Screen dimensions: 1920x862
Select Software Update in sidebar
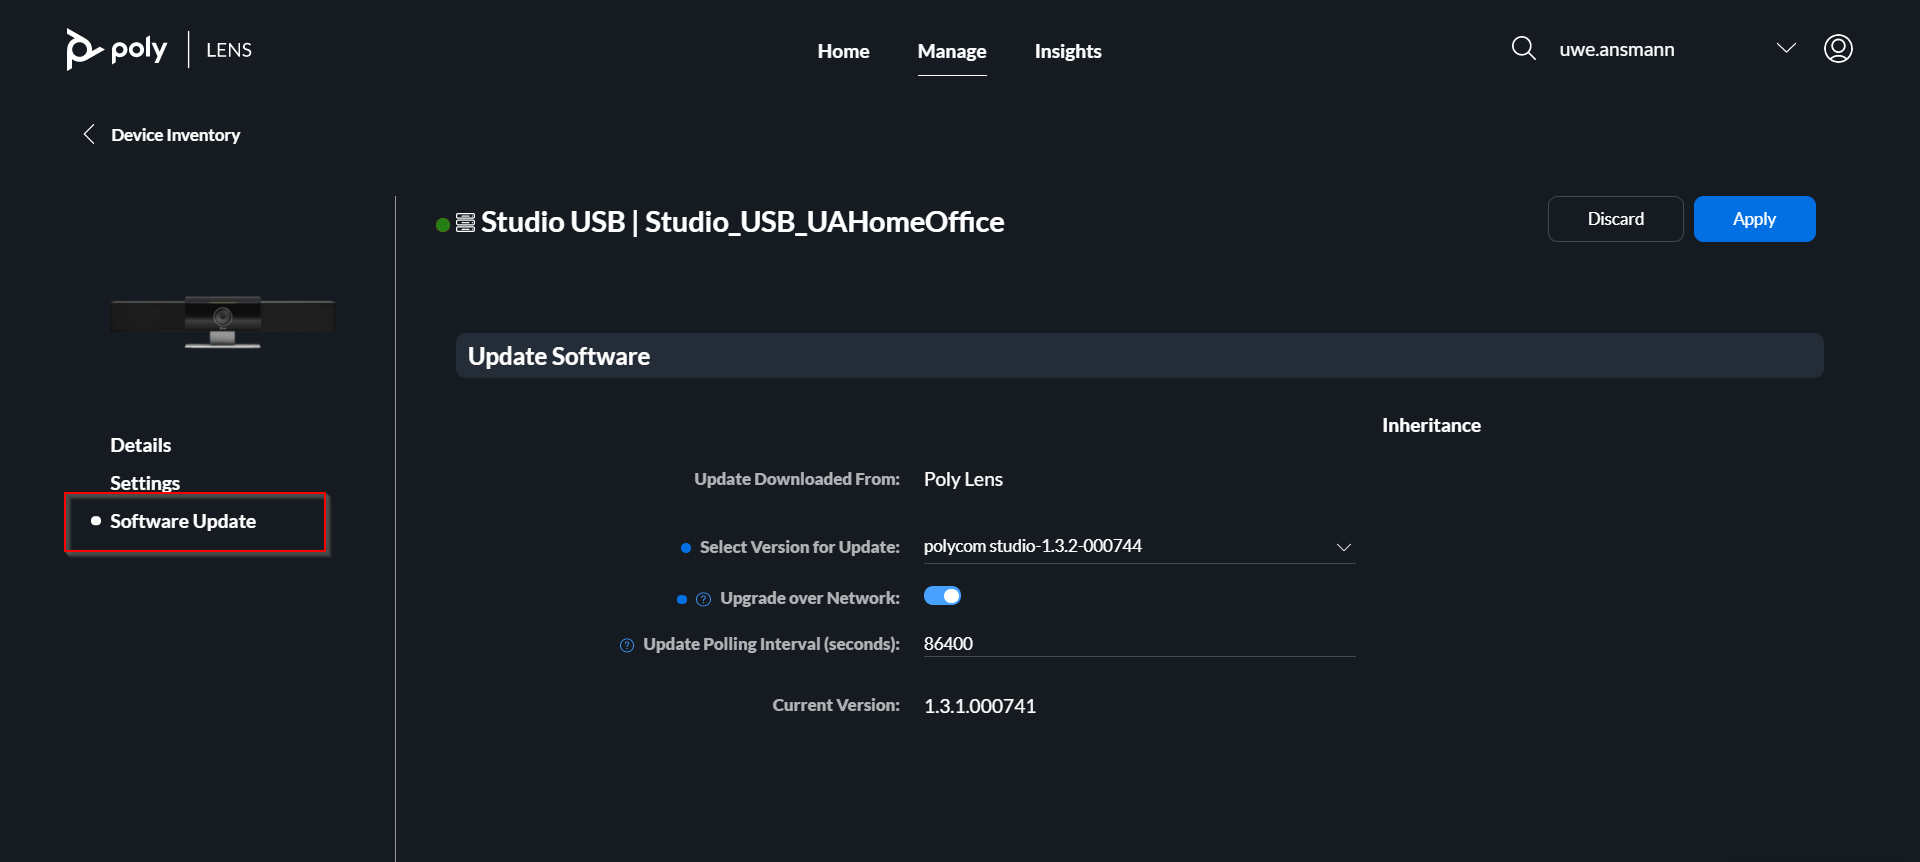[183, 521]
